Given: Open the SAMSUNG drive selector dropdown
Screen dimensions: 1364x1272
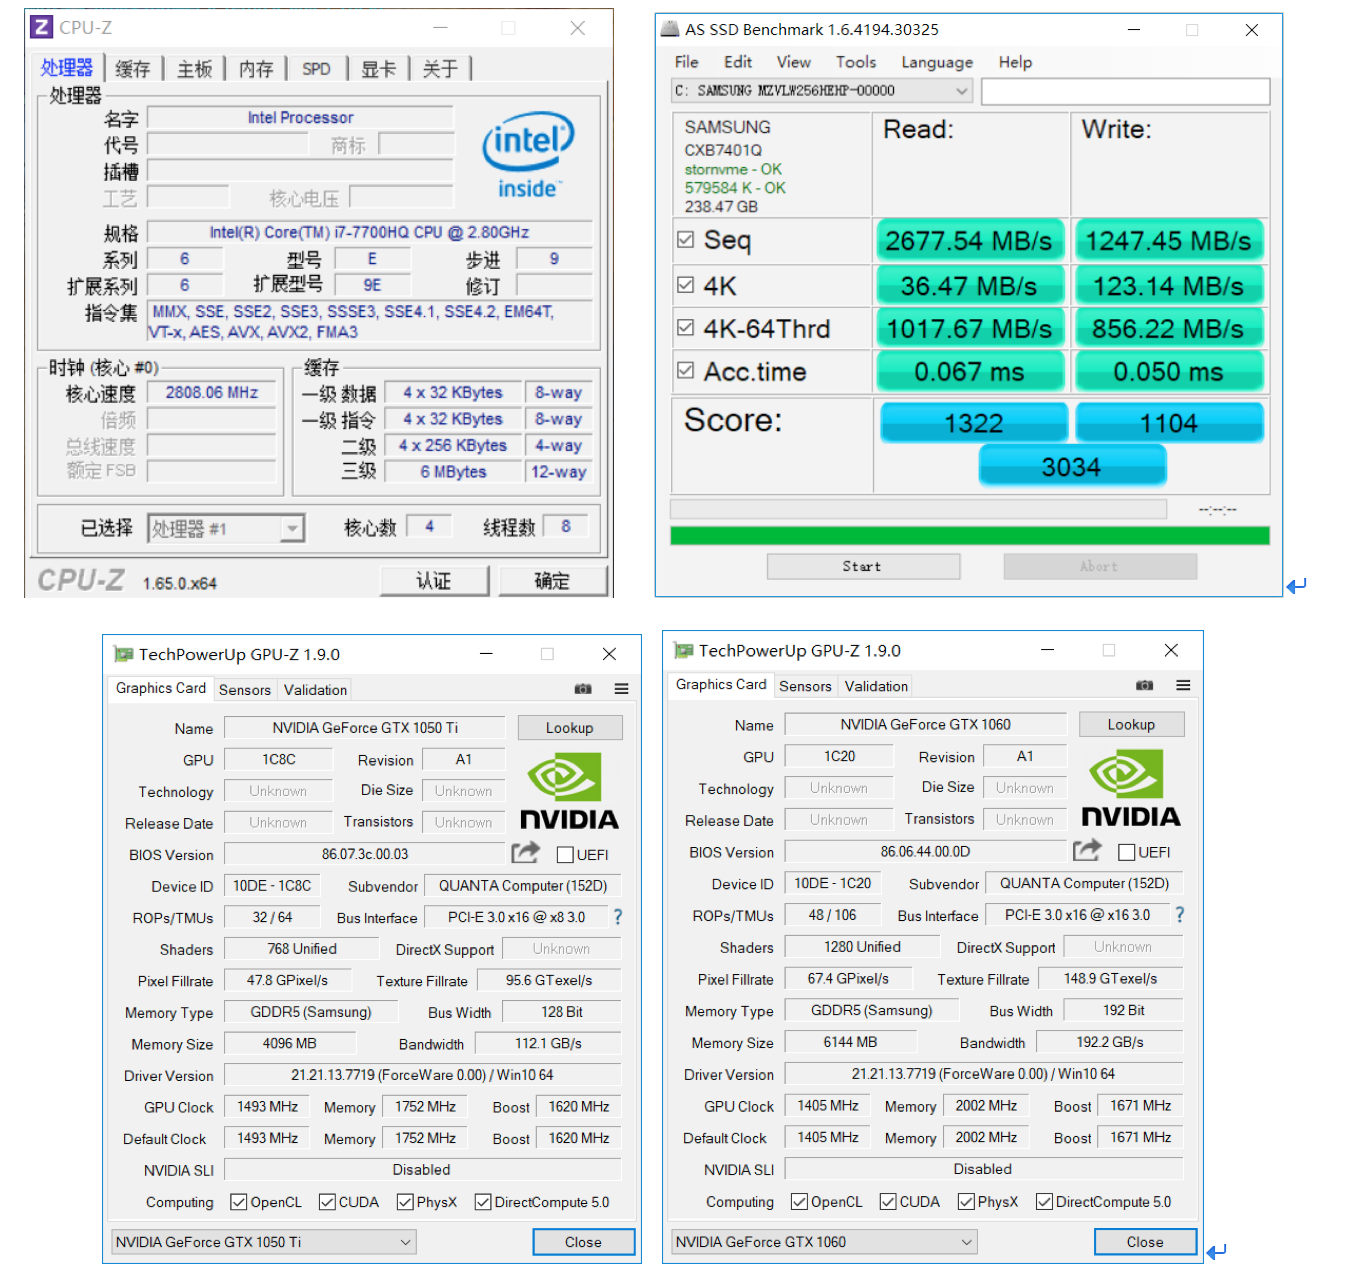Looking at the screenshot, I should pyautogui.click(x=822, y=91).
